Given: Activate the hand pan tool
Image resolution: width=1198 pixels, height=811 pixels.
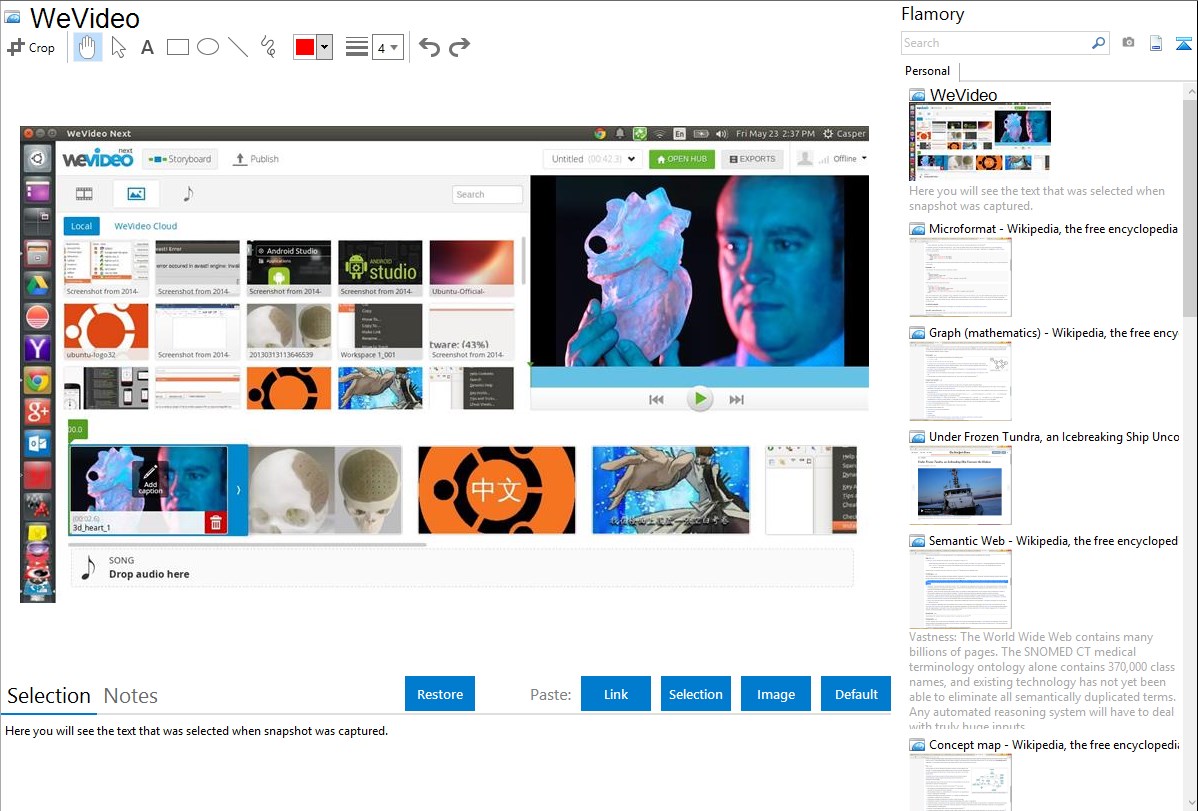Looking at the screenshot, I should (x=87, y=47).
